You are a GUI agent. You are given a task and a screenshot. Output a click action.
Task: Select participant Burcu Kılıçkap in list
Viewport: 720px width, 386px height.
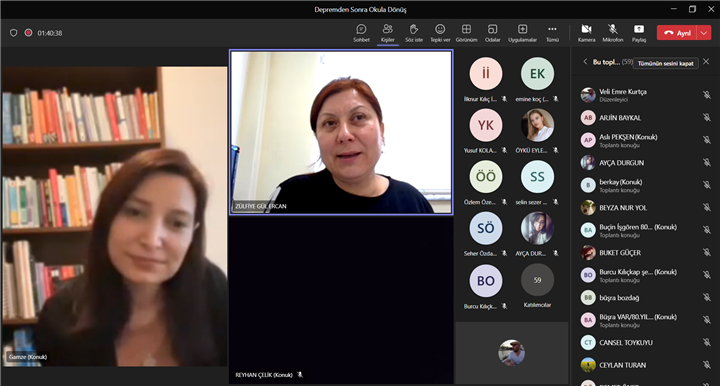[x=646, y=275]
